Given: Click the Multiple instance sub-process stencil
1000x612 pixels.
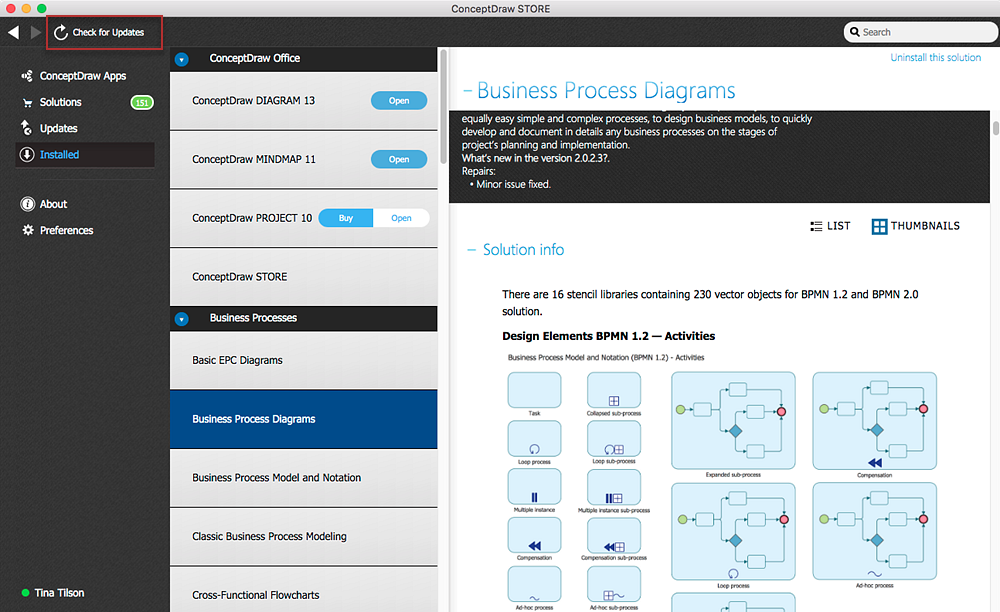Looking at the screenshot, I should 614,487.
